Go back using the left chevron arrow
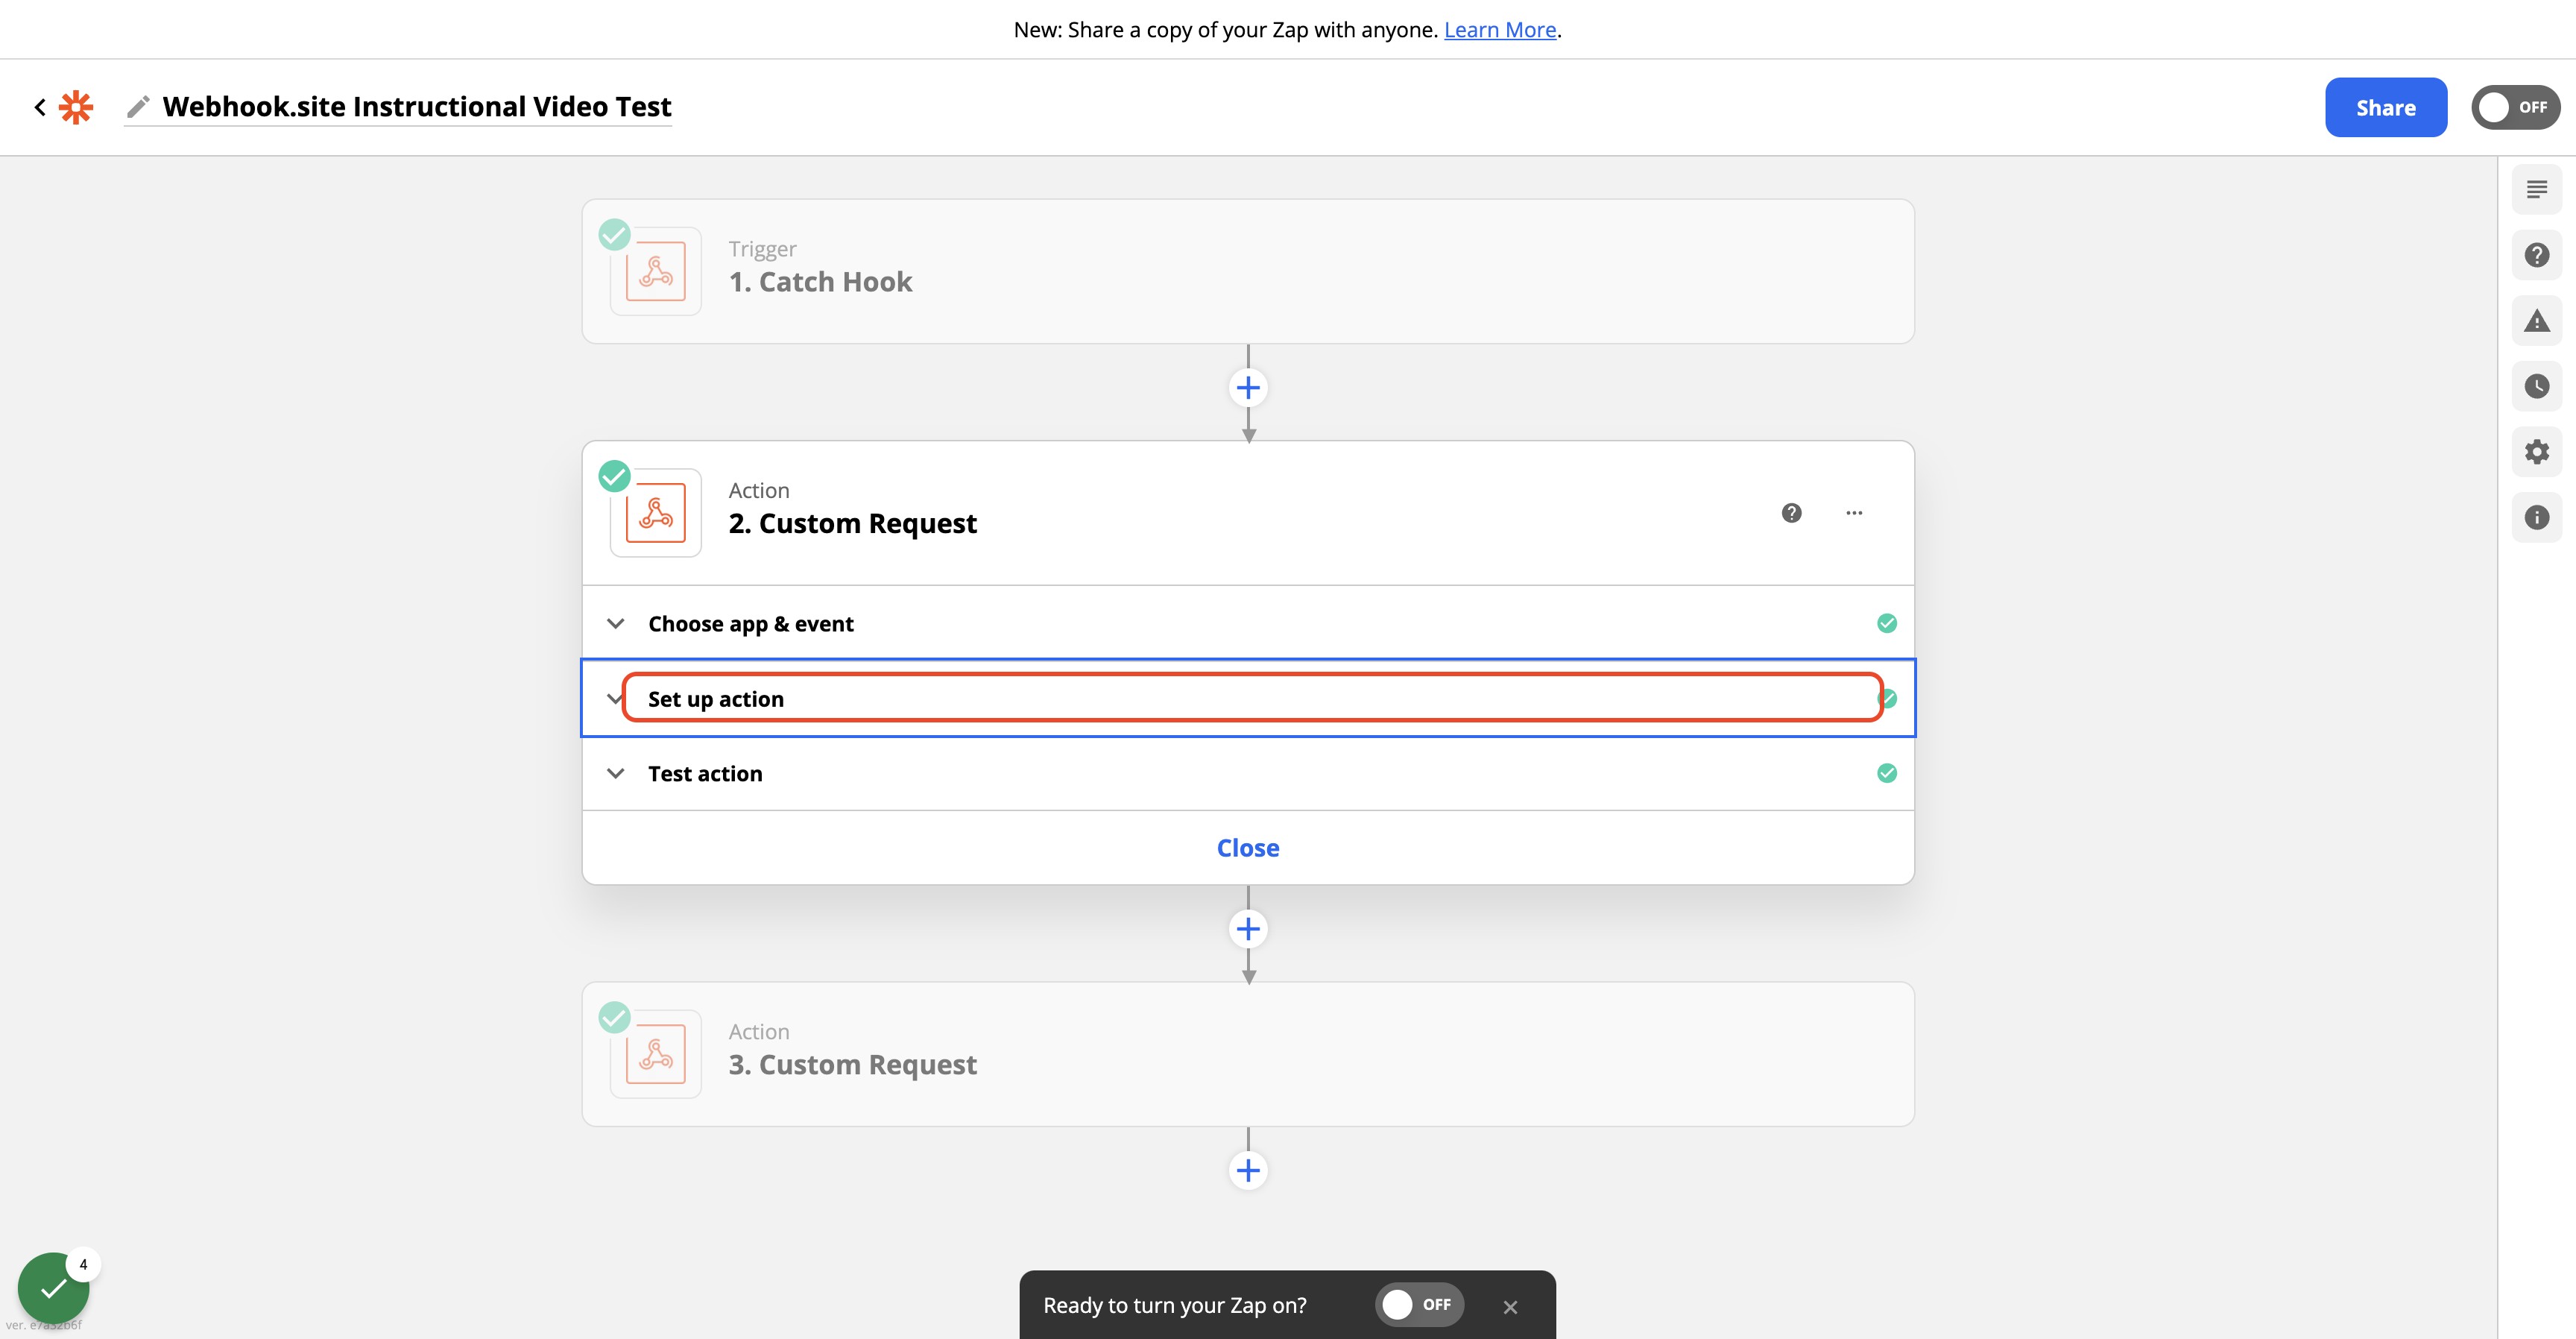This screenshot has width=2576, height=1339. (40, 107)
